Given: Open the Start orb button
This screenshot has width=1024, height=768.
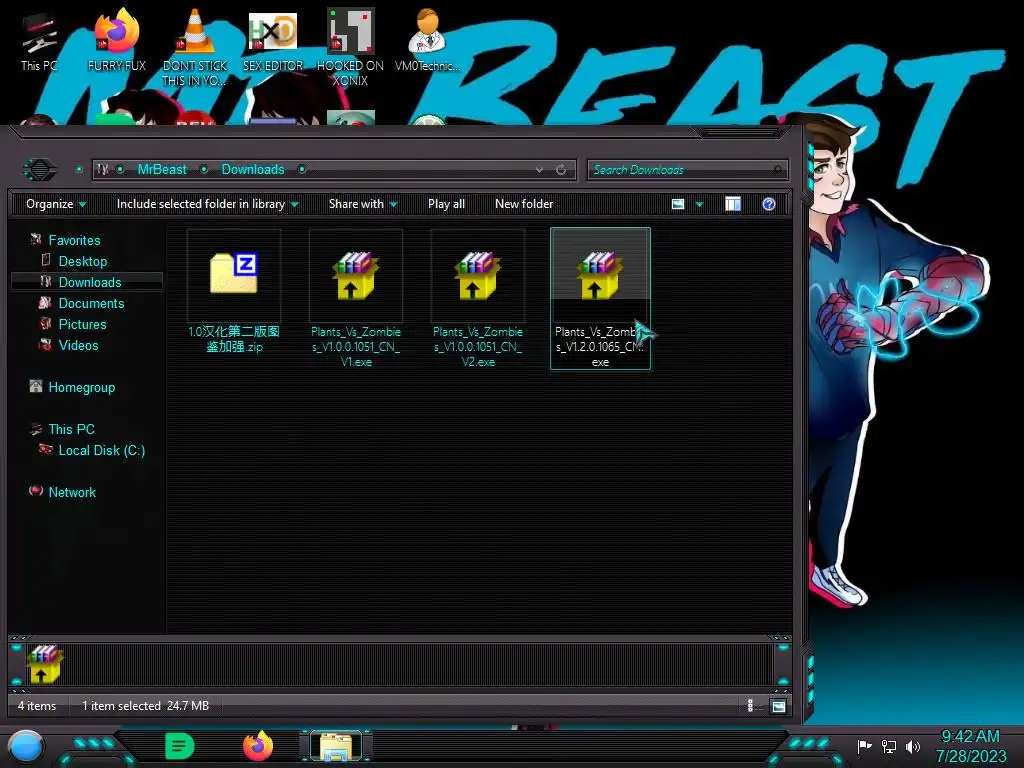Looking at the screenshot, I should click(x=26, y=747).
